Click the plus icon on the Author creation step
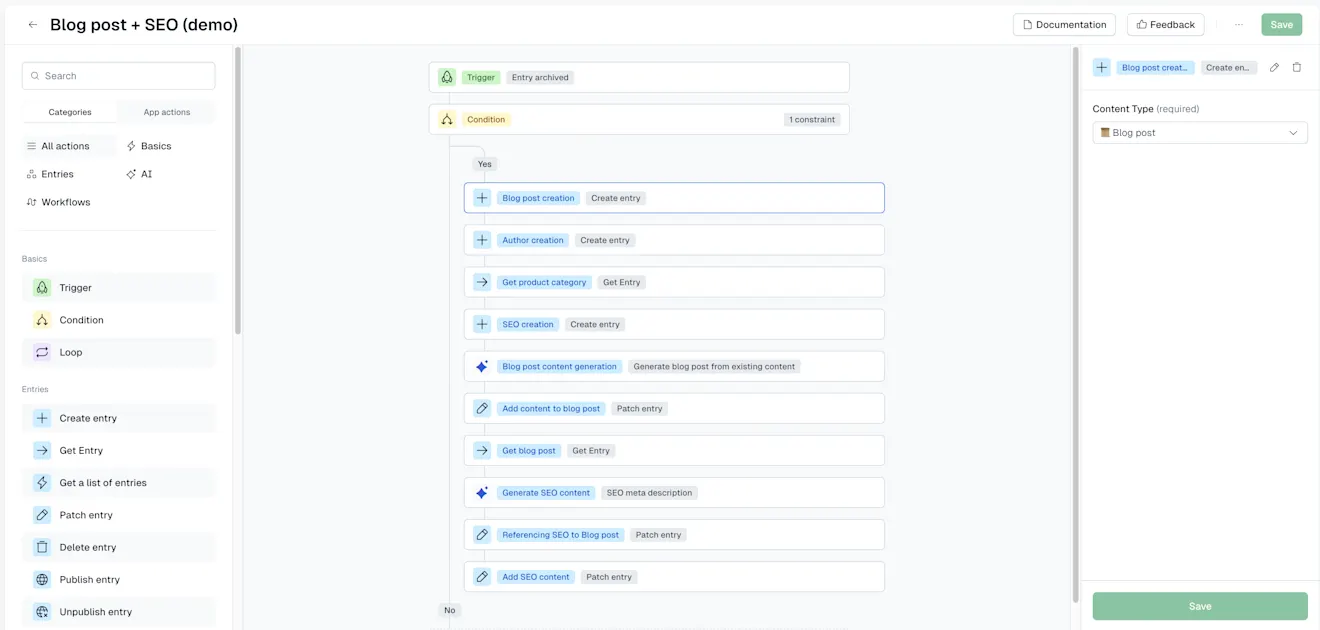 [x=481, y=239]
